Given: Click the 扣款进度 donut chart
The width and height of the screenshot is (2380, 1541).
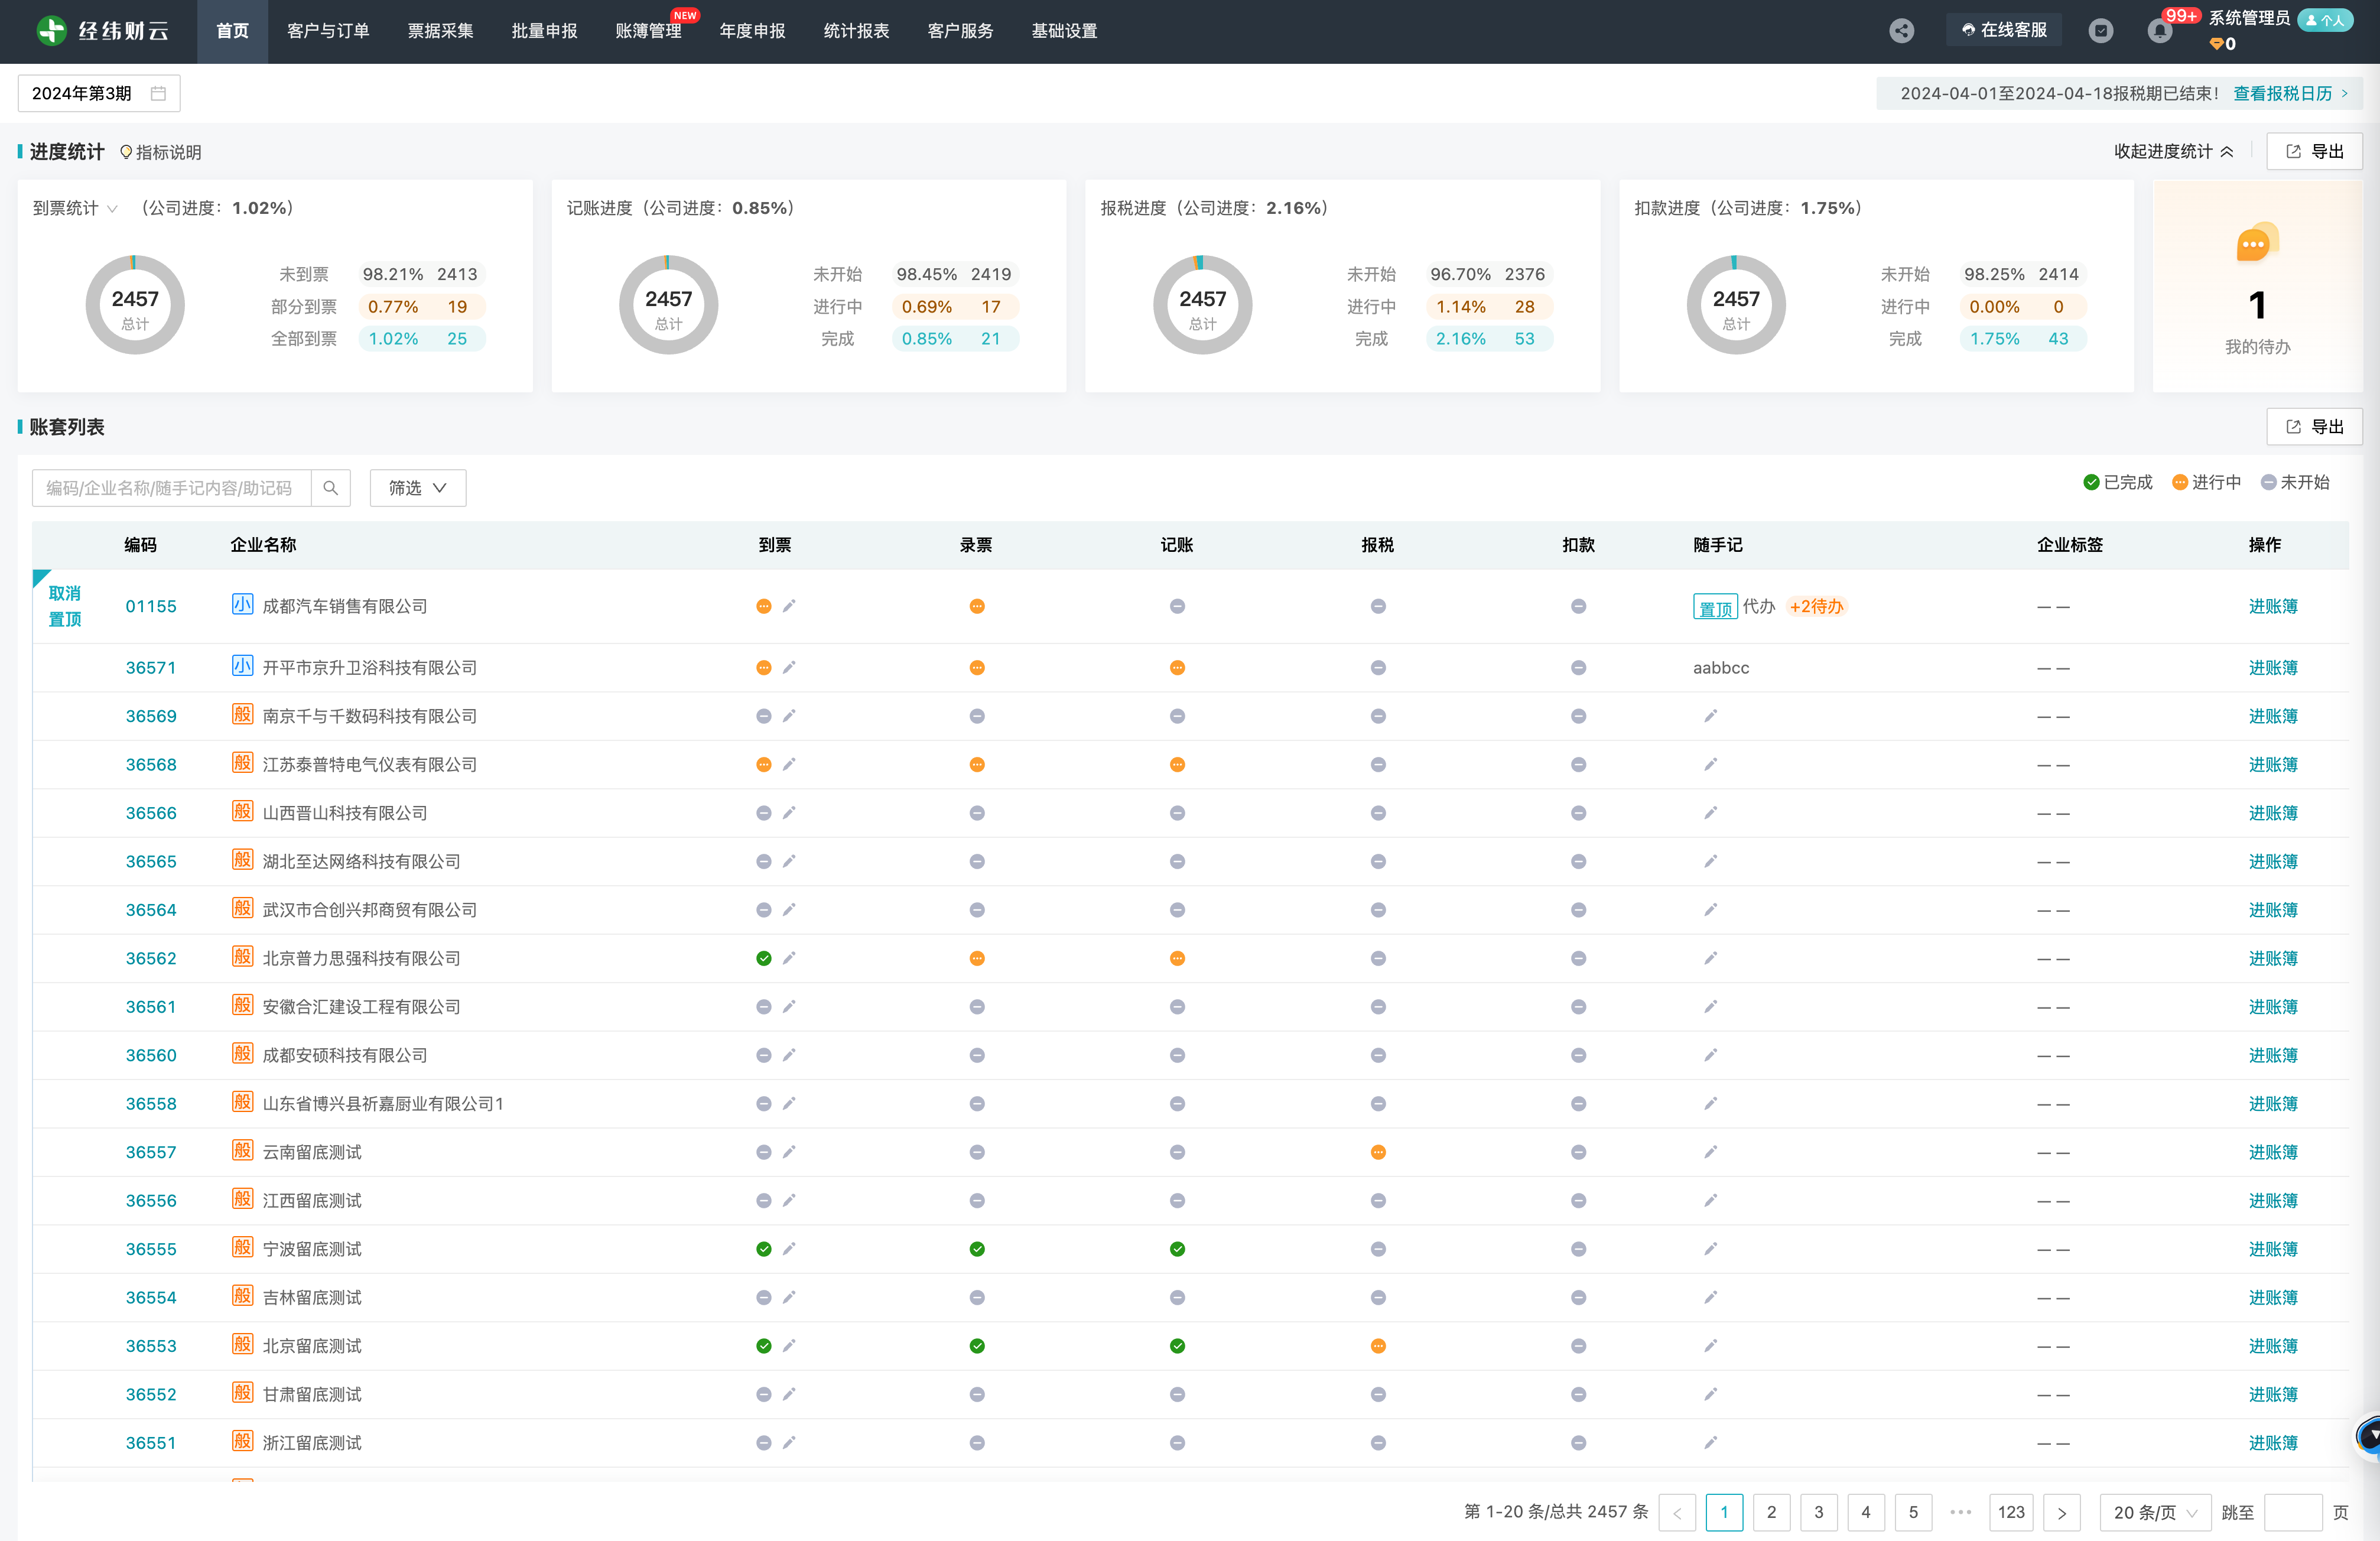Looking at the screenshot, I should [x=1736, y=305].
